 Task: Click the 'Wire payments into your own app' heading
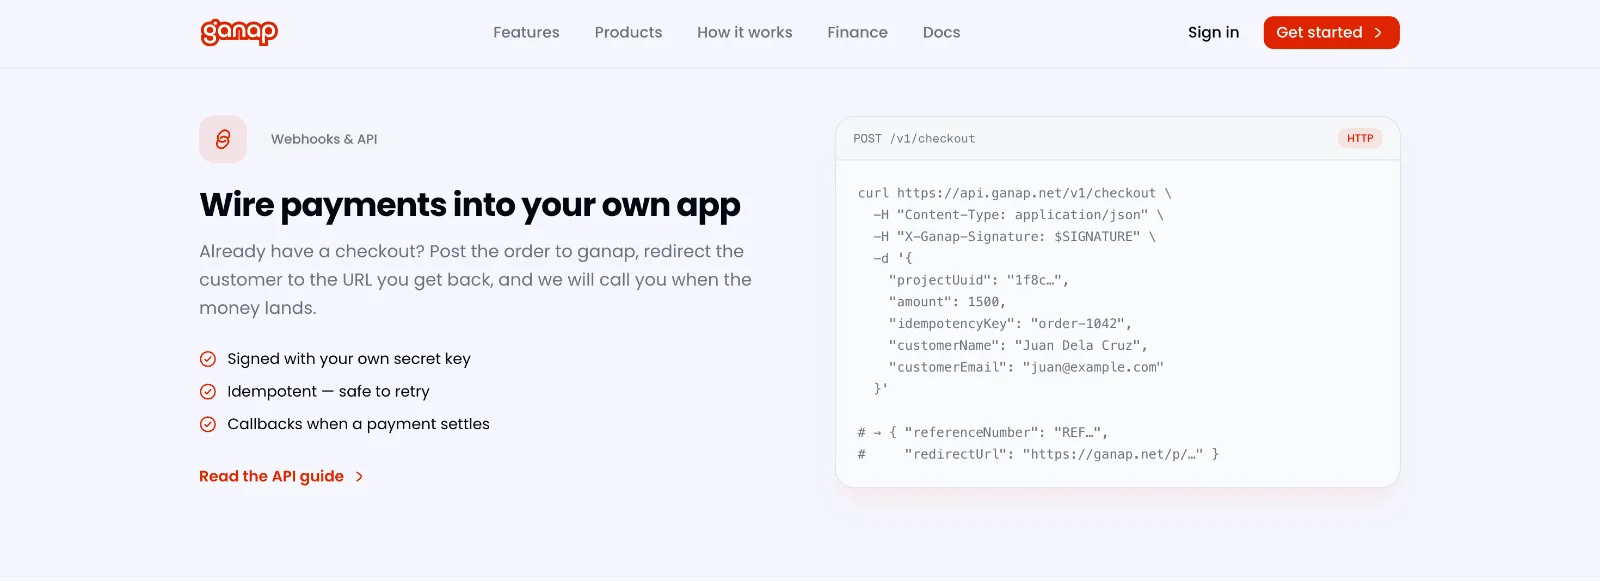coord(470,205)
